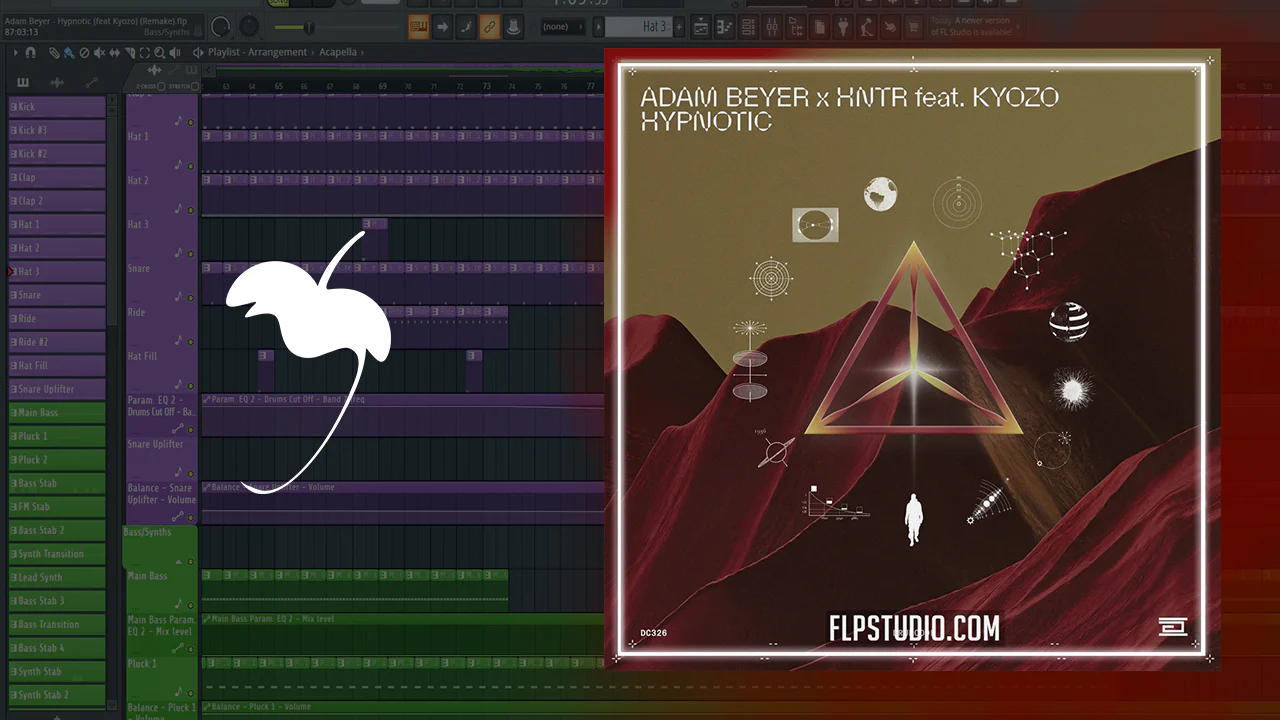Expand the Acapella breadcrumb arrow
This screenshot has height=720, width=1280.
[x=362, y=52]
